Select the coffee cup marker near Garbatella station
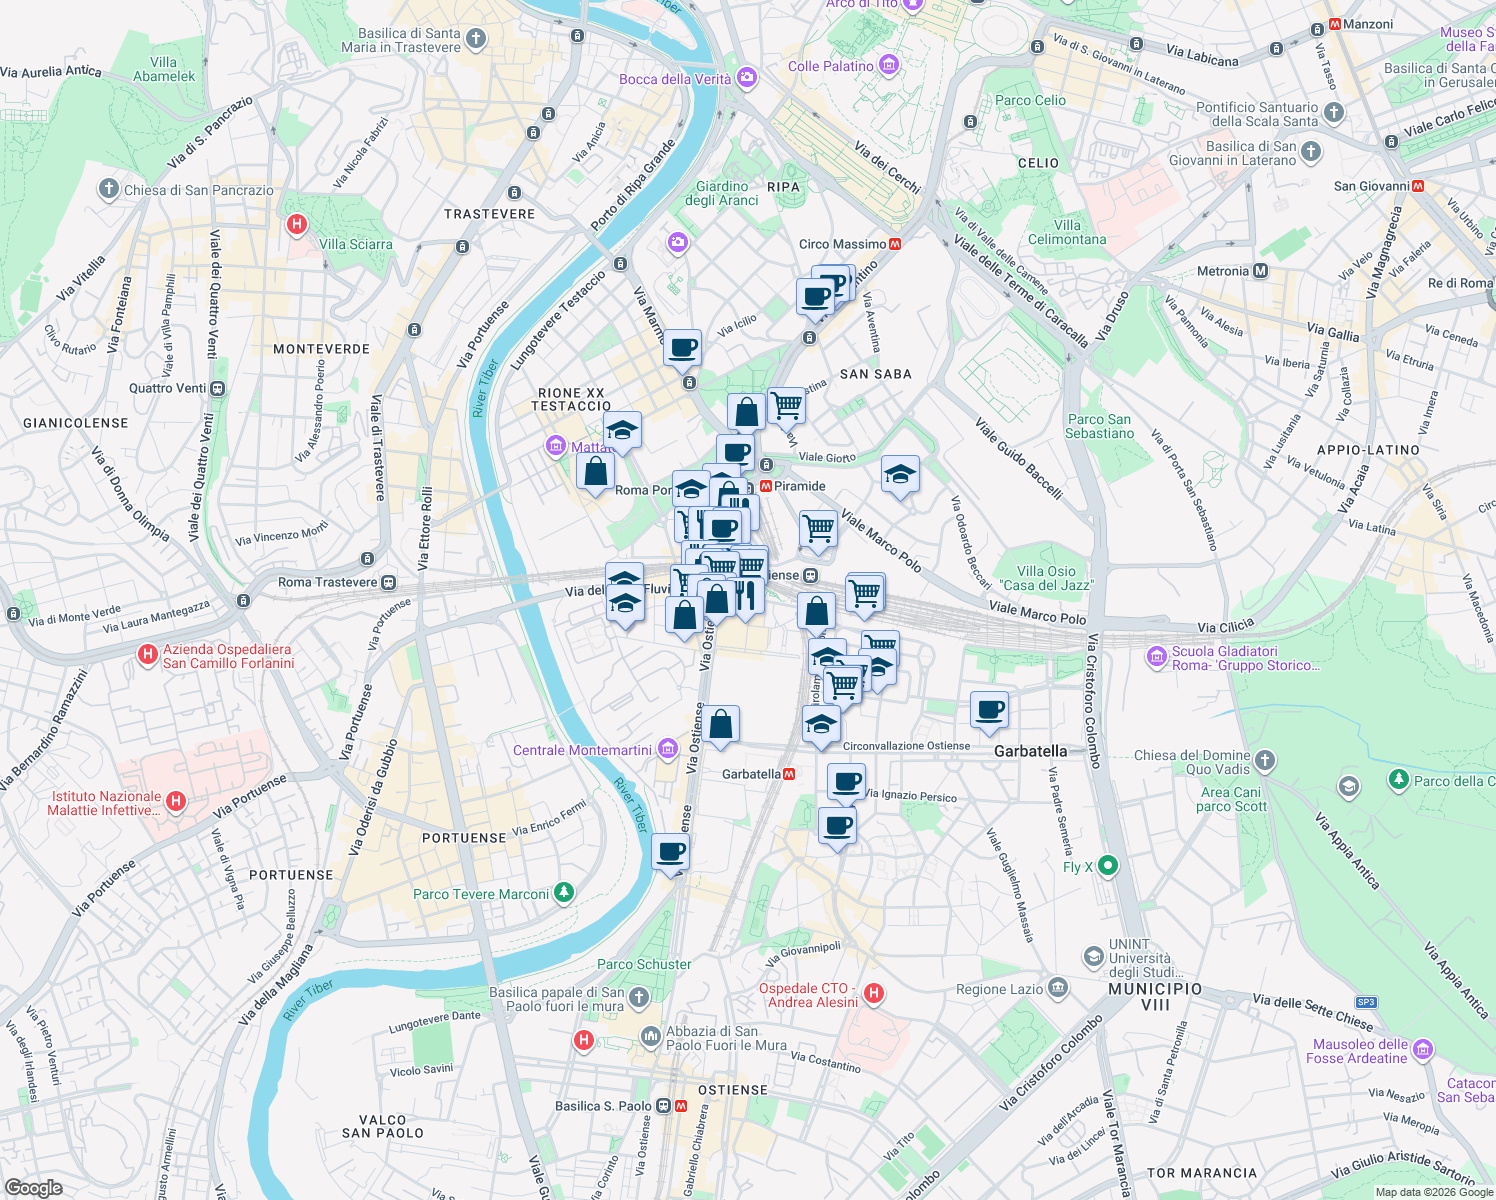 (847, 782)
